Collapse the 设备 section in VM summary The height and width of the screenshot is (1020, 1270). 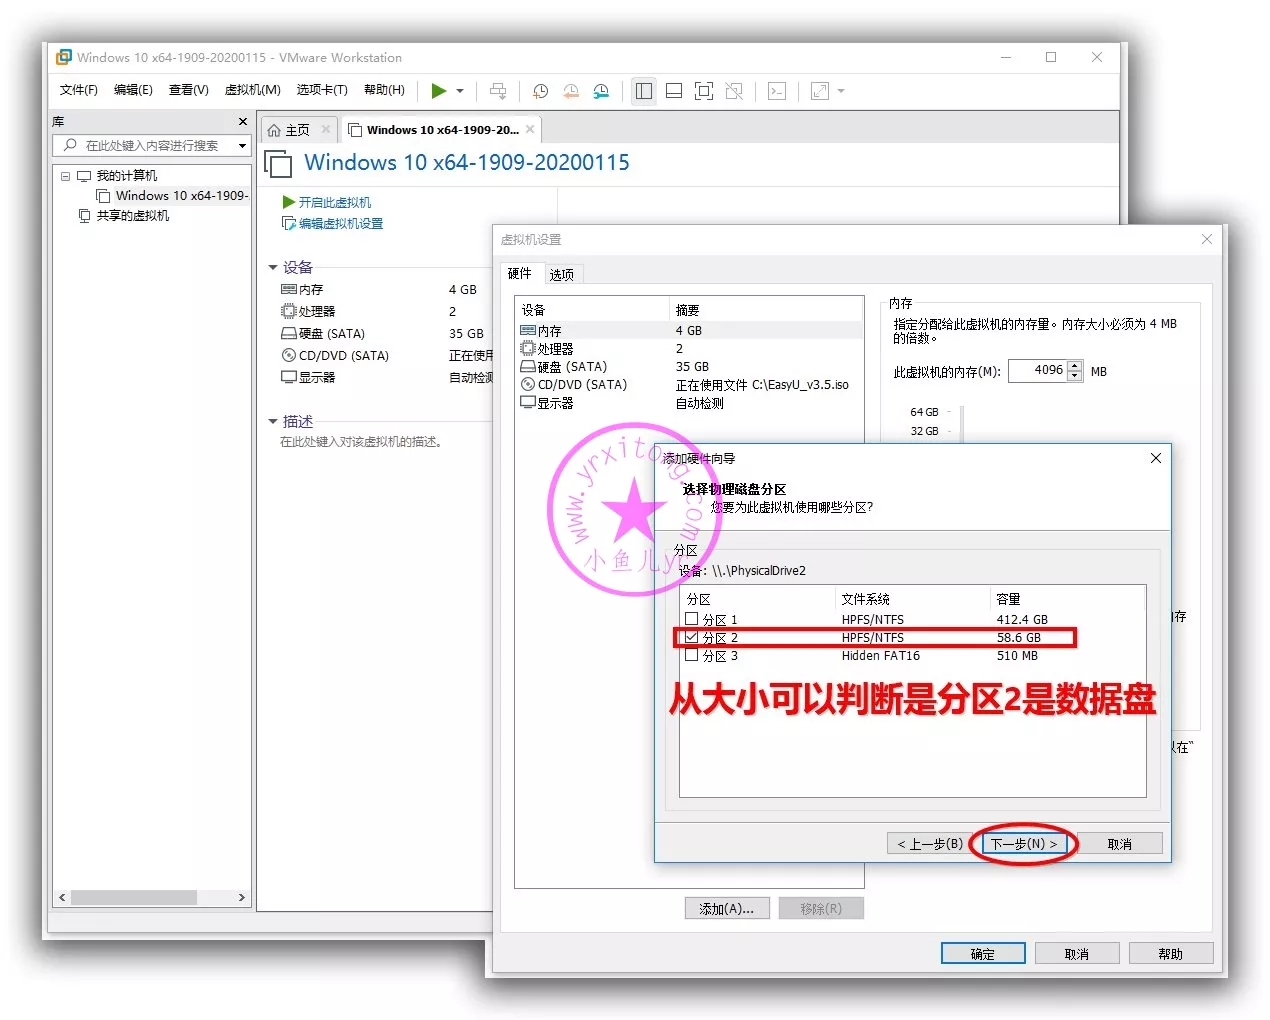click(x=273, y=267)
